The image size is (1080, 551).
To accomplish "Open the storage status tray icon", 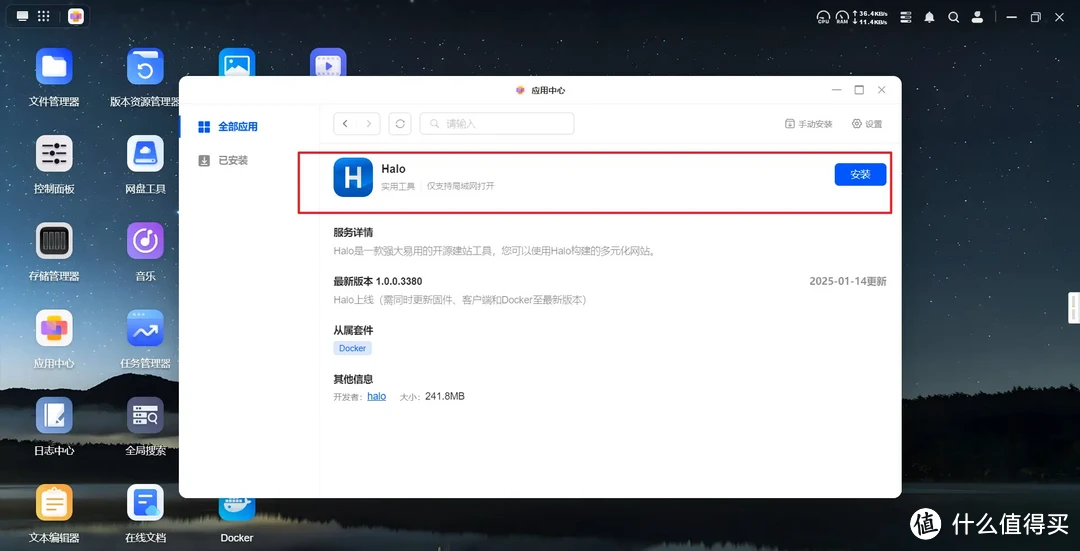I will [x=906, y=17].
